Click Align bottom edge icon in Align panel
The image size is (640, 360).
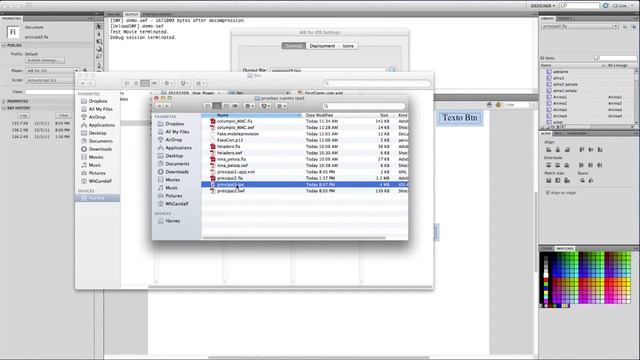[600, 150]
